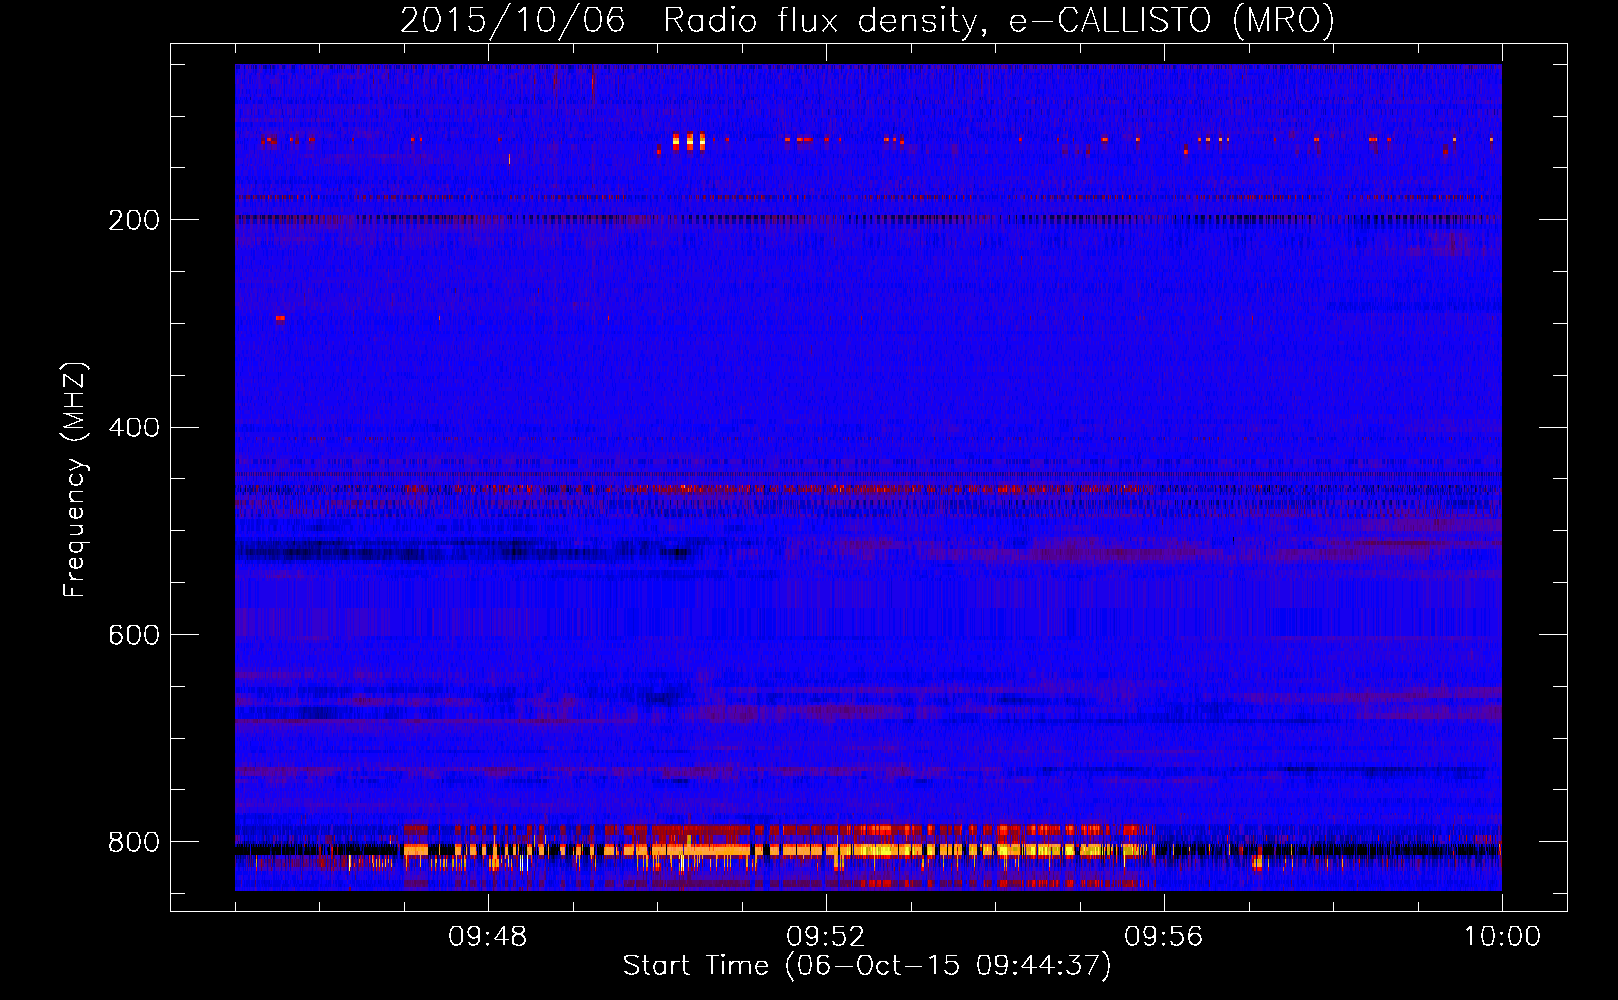Click the '800' frequency axis label
1618x1000 pixels.
pyautogui.click(x=134, y=843)
